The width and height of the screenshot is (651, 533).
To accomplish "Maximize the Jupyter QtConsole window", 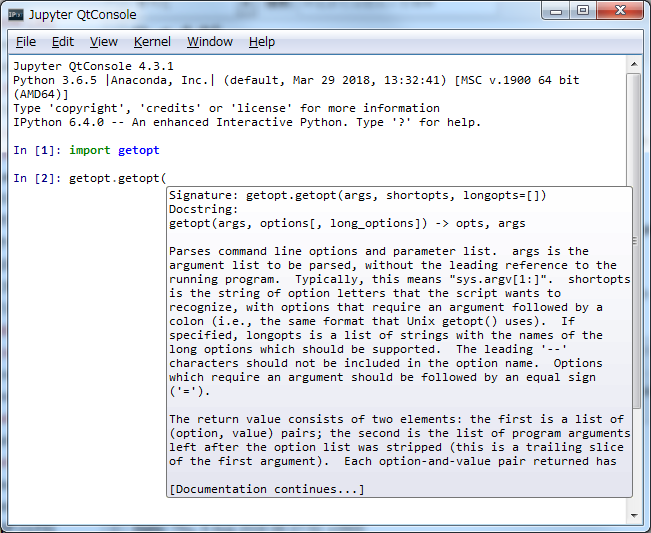I will pos(583,11).
